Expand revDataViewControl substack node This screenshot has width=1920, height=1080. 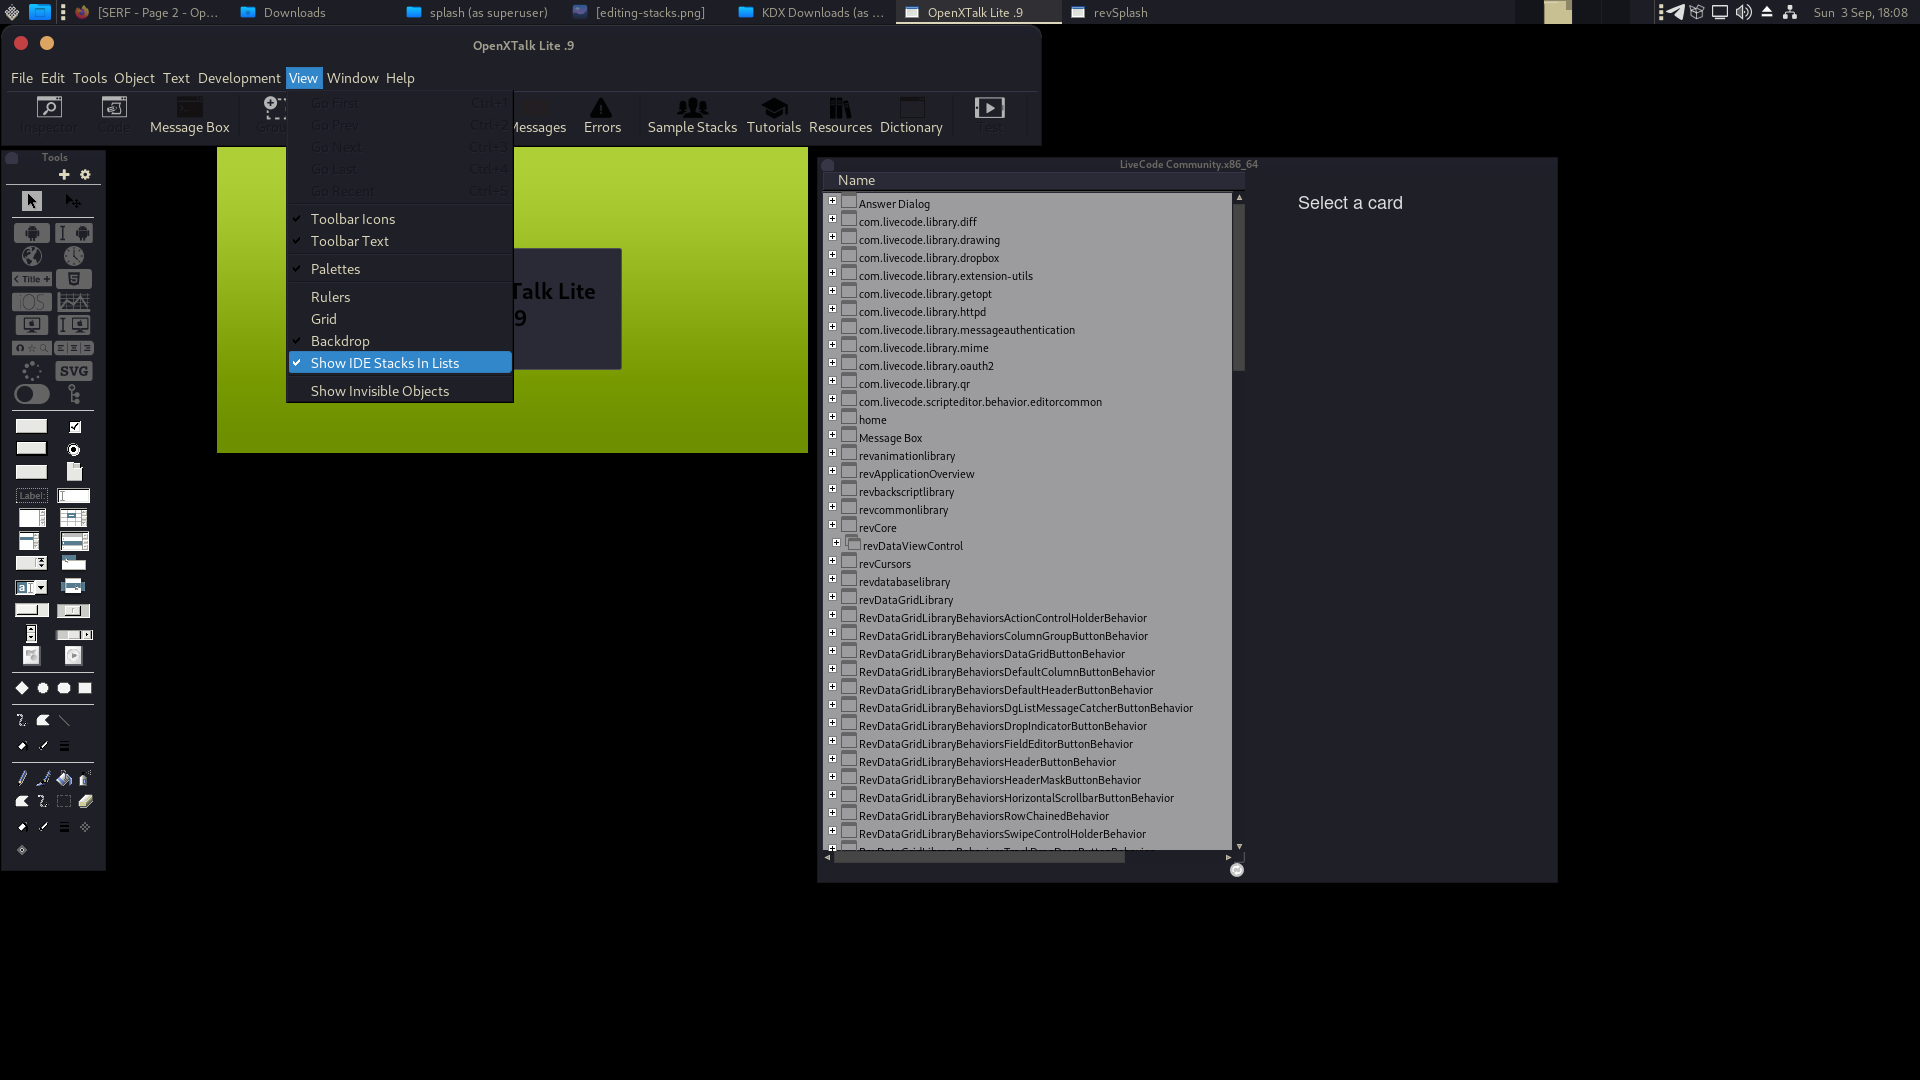click(x=837, y=543)
